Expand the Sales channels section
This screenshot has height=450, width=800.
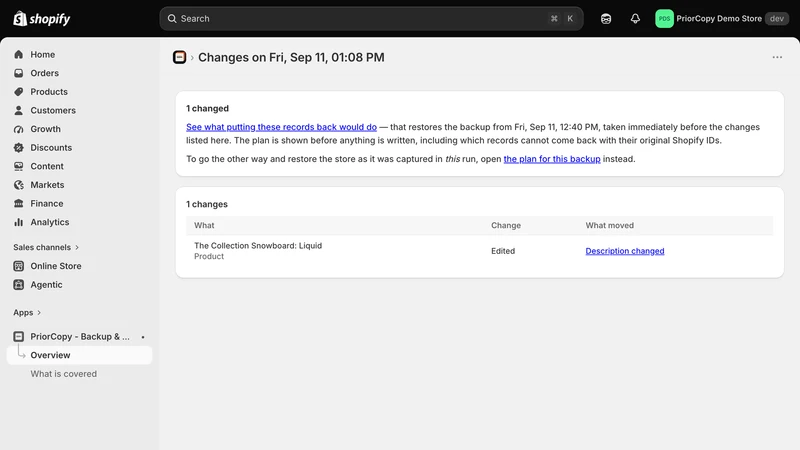[x=46, y=247]
